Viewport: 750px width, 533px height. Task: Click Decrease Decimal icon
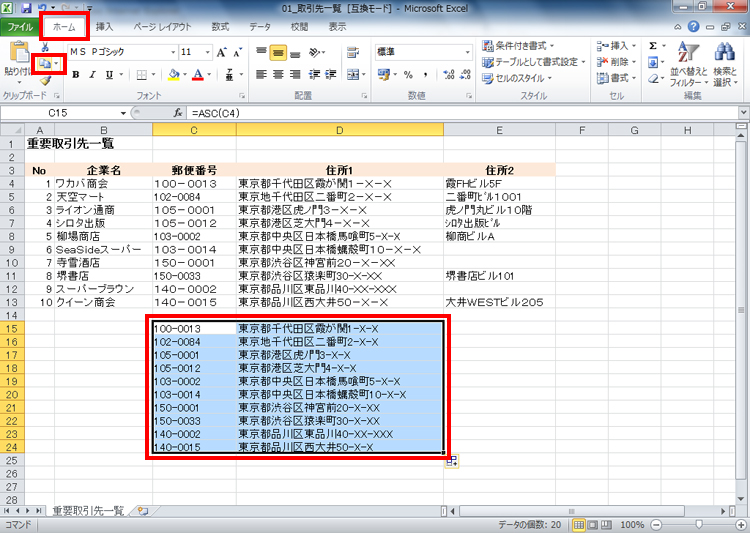465,75
